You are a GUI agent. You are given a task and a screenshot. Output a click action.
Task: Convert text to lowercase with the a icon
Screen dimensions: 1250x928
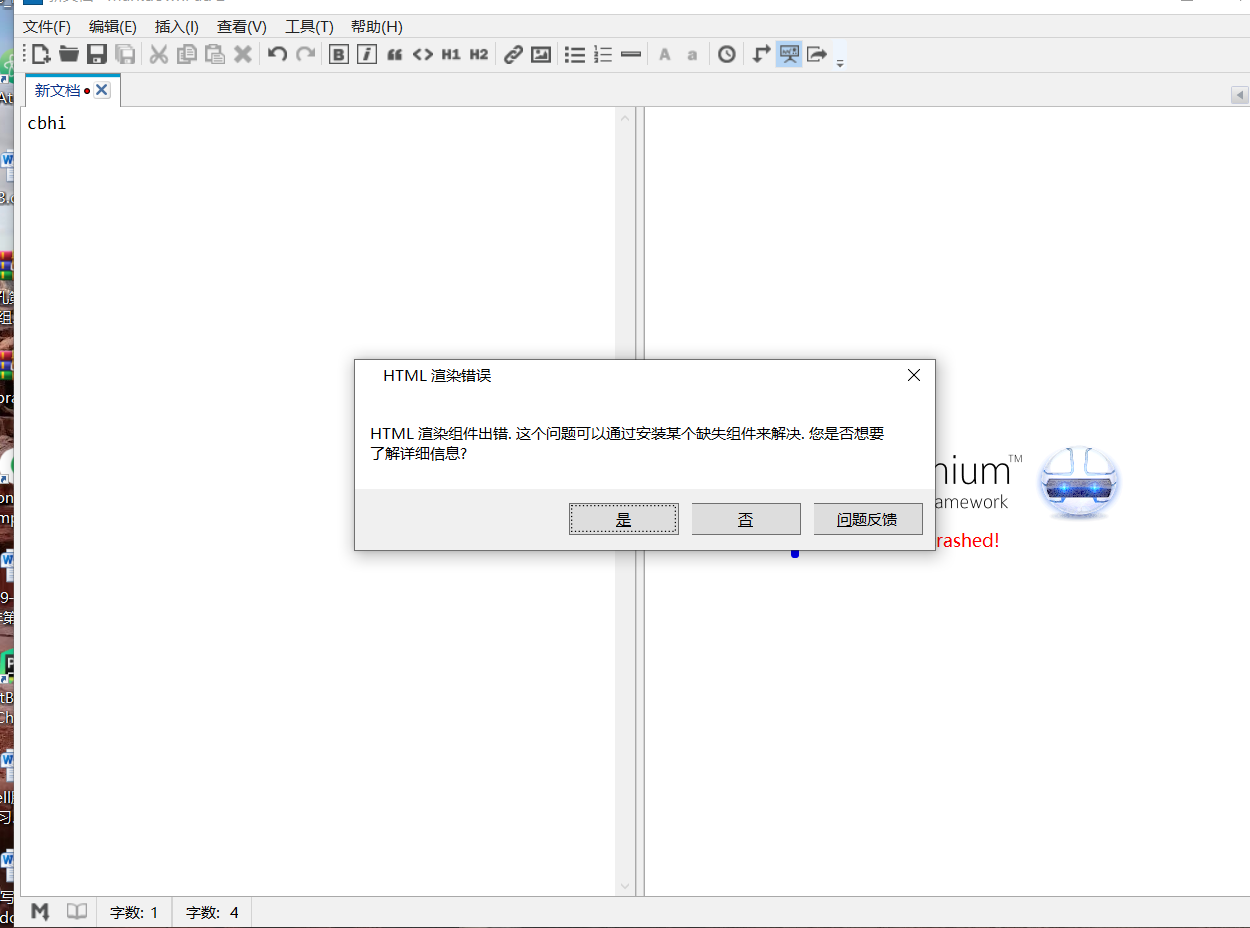point(692,54)
